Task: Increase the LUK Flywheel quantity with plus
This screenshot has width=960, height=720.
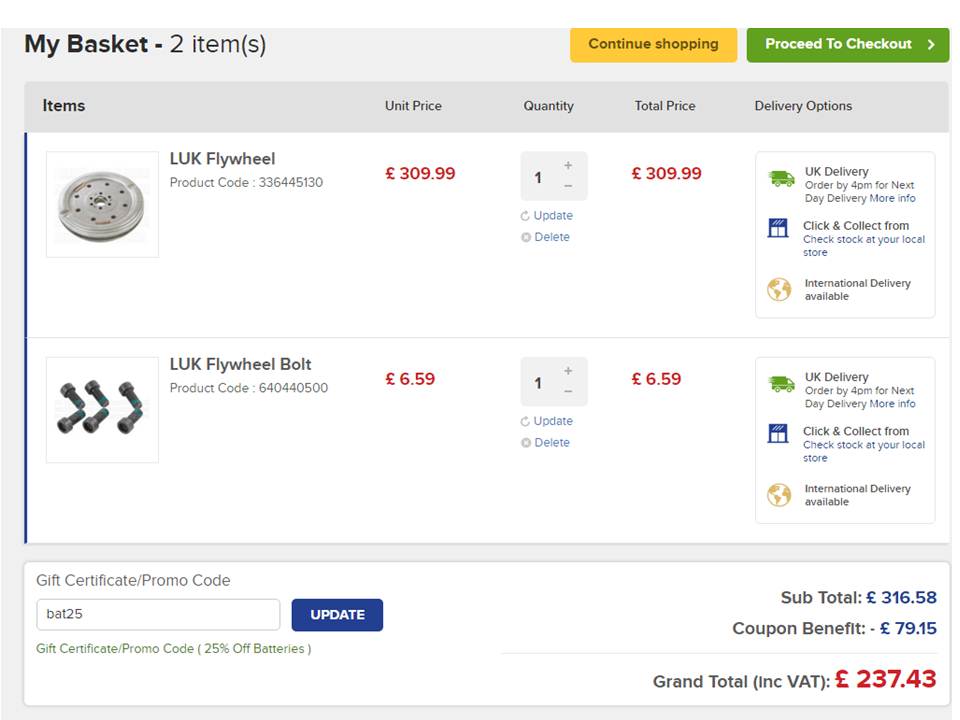Action: tap(568, 165)
